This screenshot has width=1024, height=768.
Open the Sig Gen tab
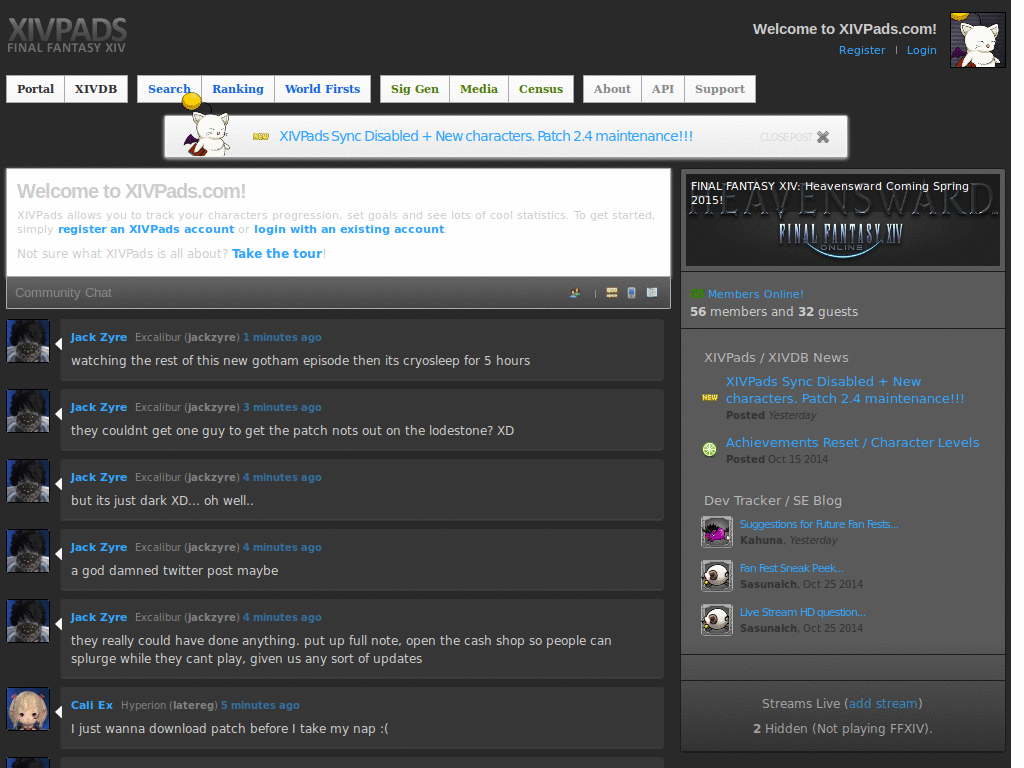coord(415,89)
